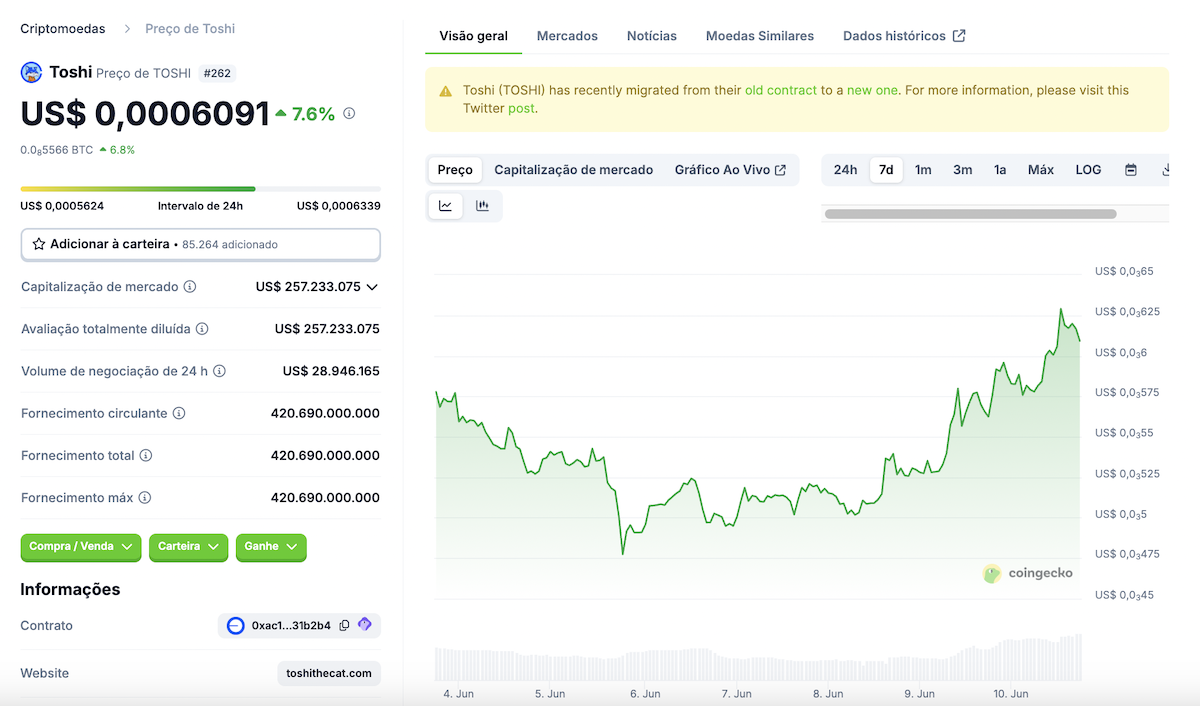Image resolution: width=1200 pixels, height=706 pixels.
Task: Open info tooltip for Capitalização de mercado
Action: tap(190, 287)
